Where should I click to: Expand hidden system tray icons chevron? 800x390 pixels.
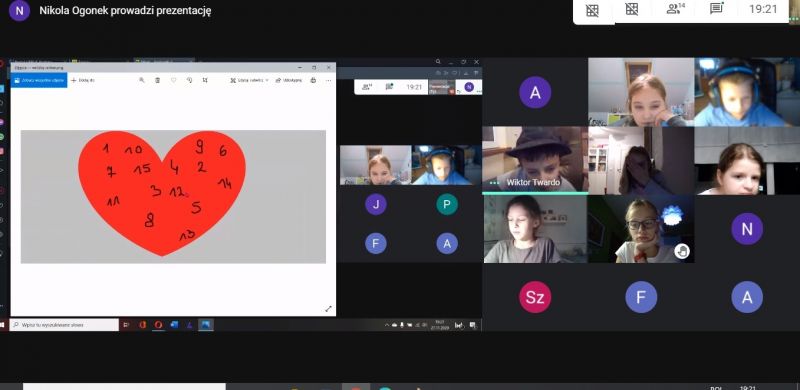point(387,325)
